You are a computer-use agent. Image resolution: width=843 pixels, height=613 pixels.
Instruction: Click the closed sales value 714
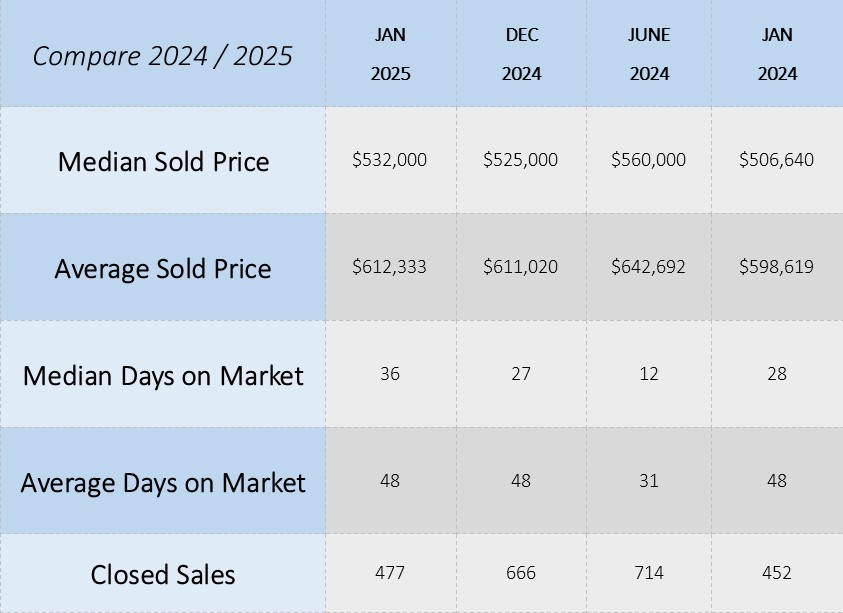point(649,573)
